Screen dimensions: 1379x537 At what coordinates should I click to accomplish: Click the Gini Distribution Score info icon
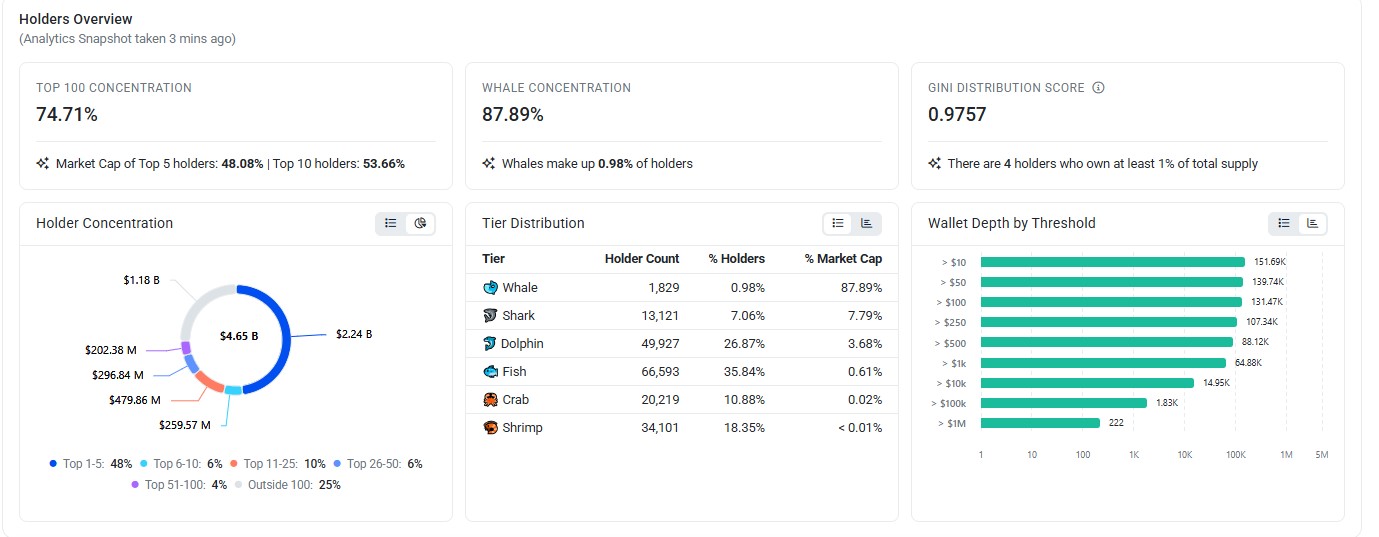pos(1098,88)
